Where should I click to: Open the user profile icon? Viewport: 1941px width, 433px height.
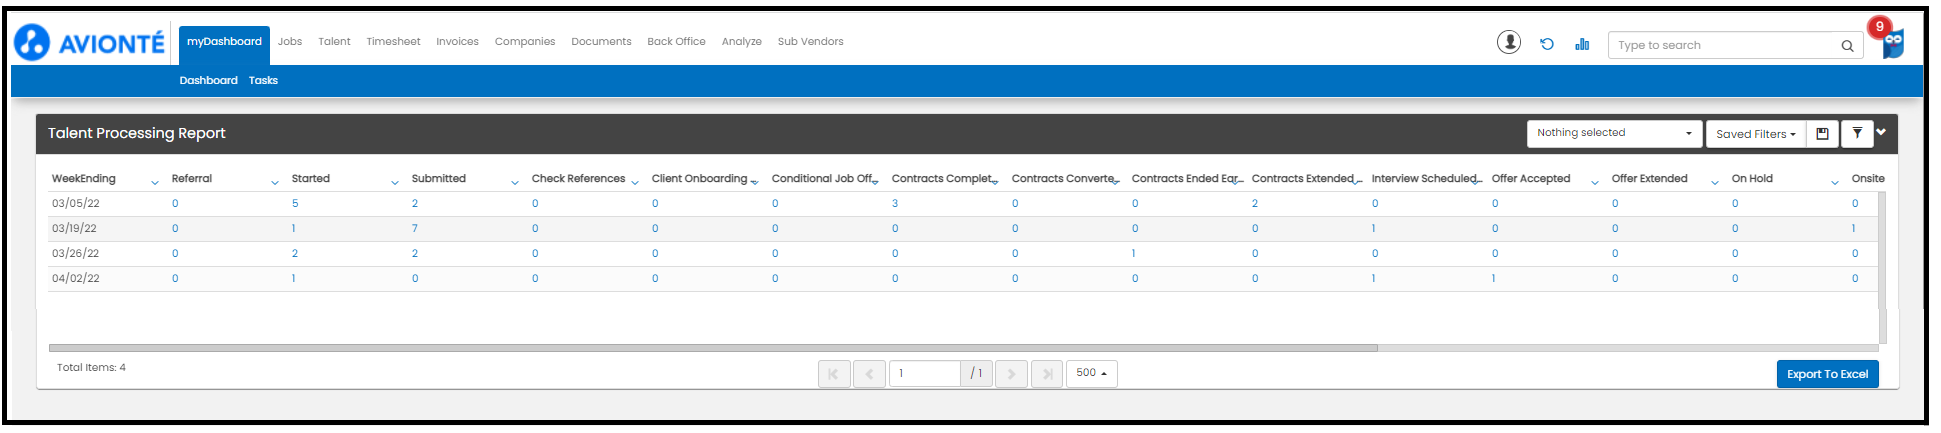pos(1509,42)
